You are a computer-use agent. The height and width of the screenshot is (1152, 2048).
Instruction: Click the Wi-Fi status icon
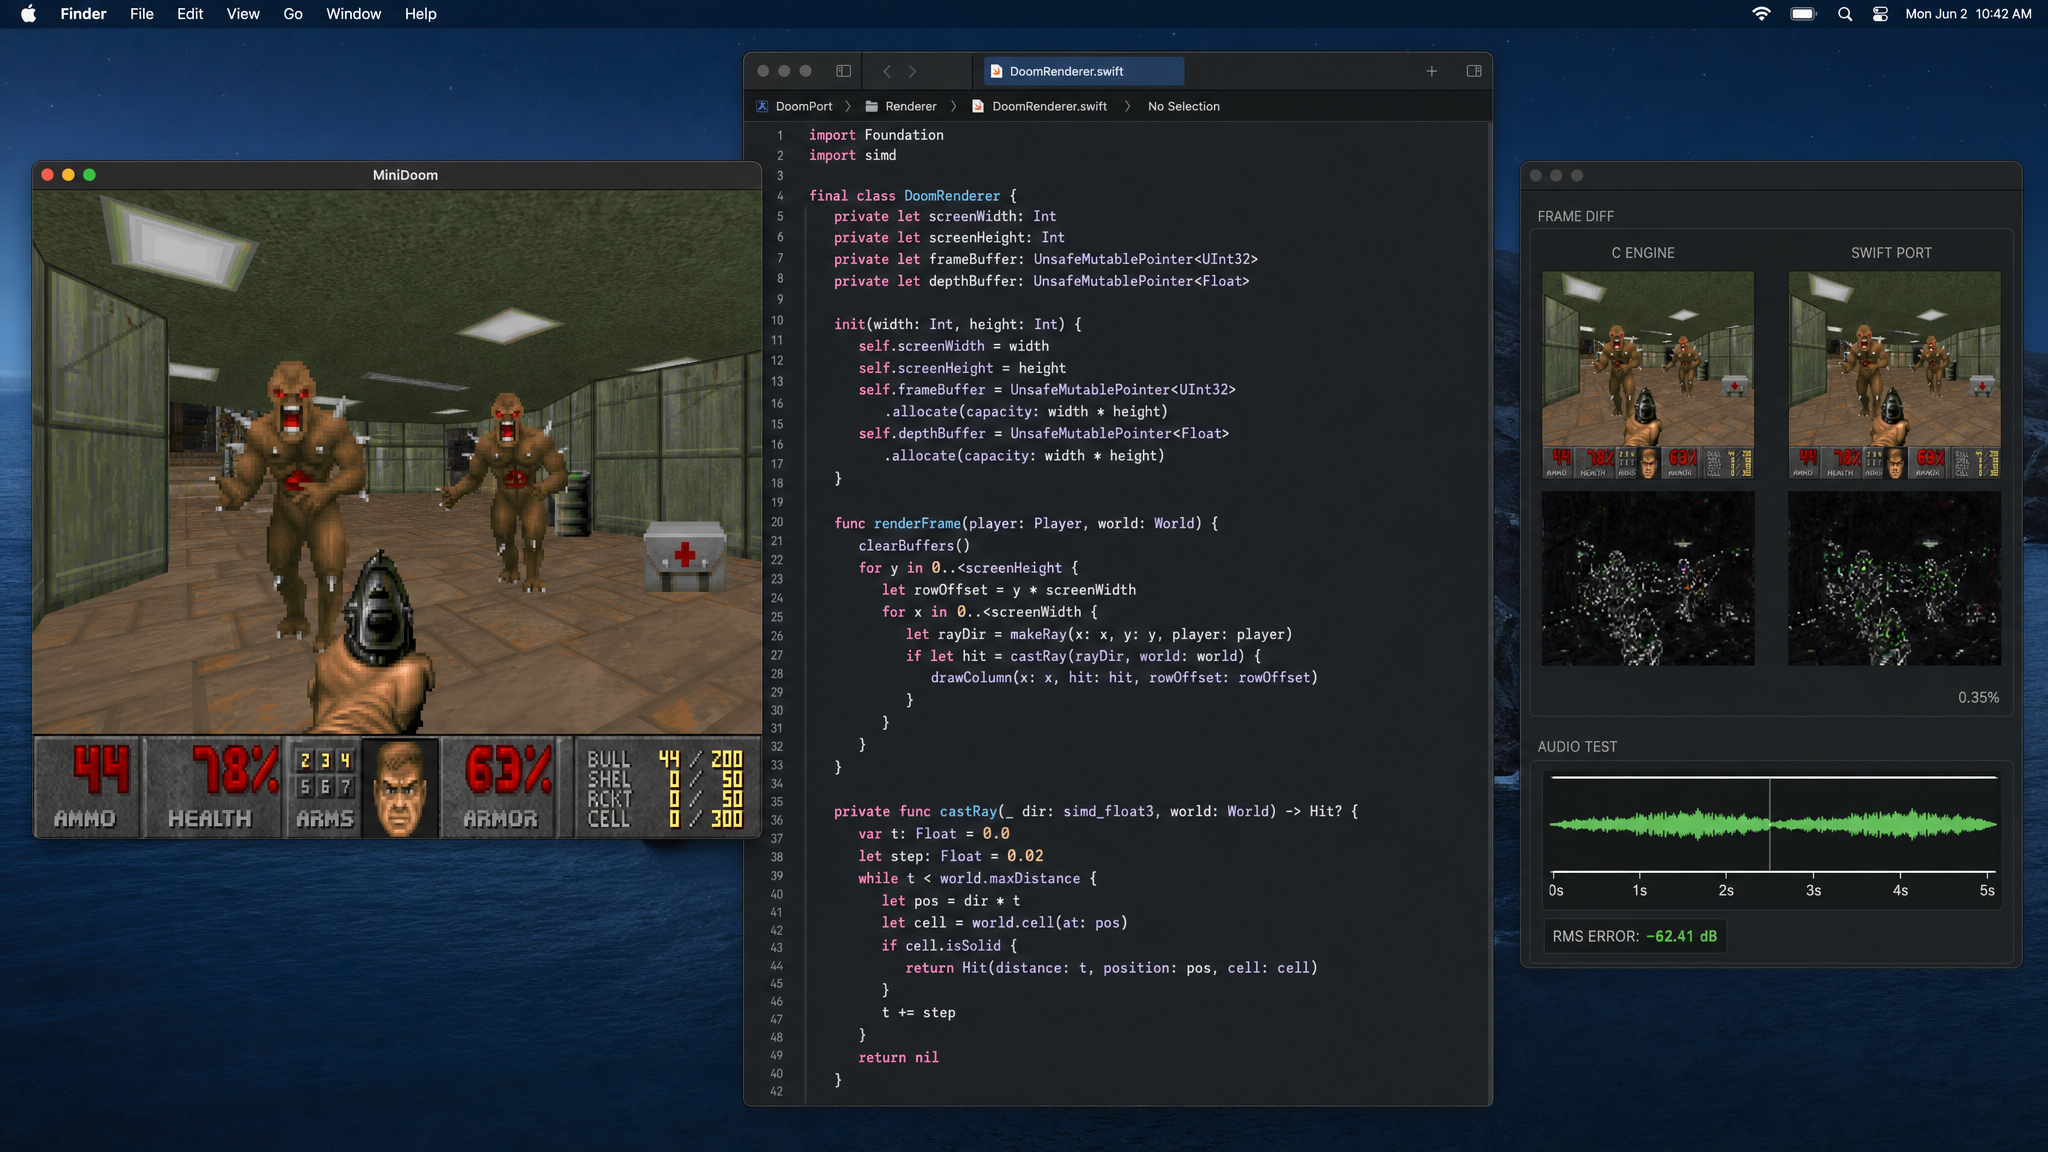coord(1762,14)
